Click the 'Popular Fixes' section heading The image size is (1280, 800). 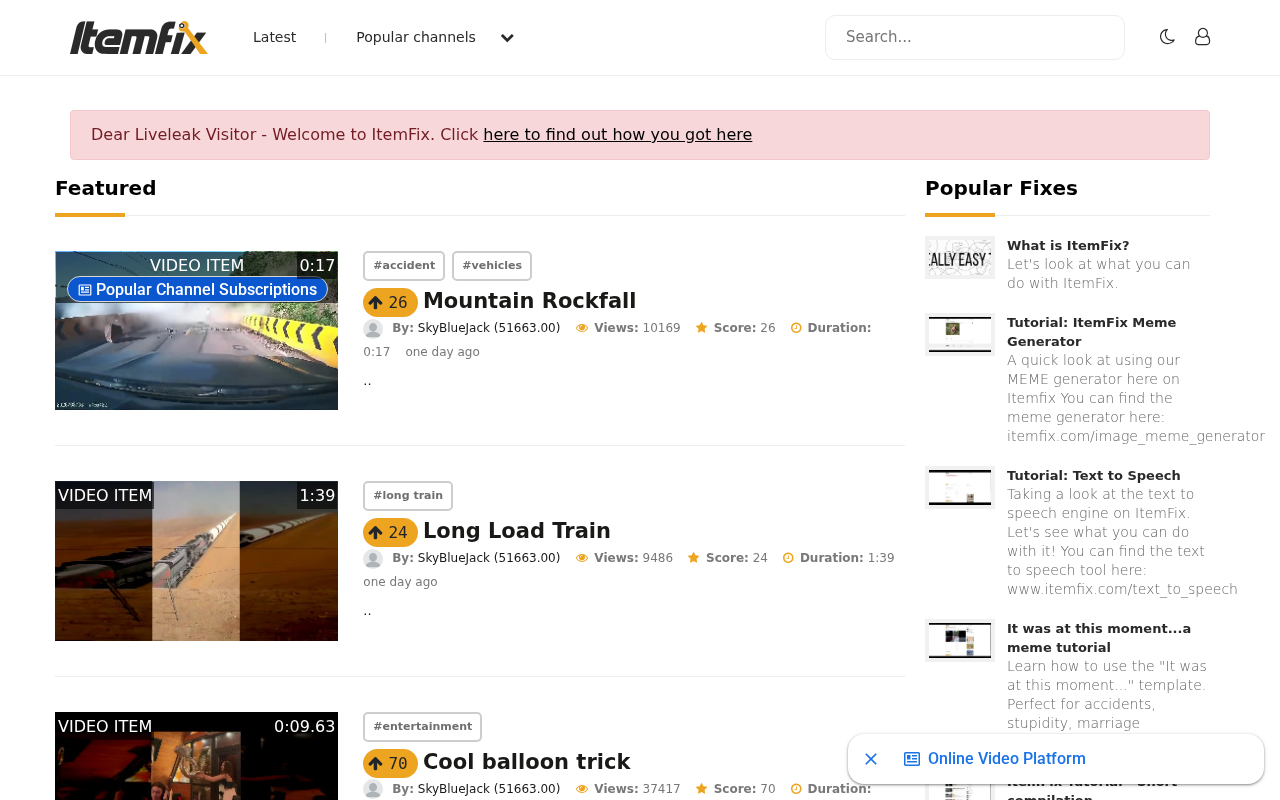(1001, 188)
